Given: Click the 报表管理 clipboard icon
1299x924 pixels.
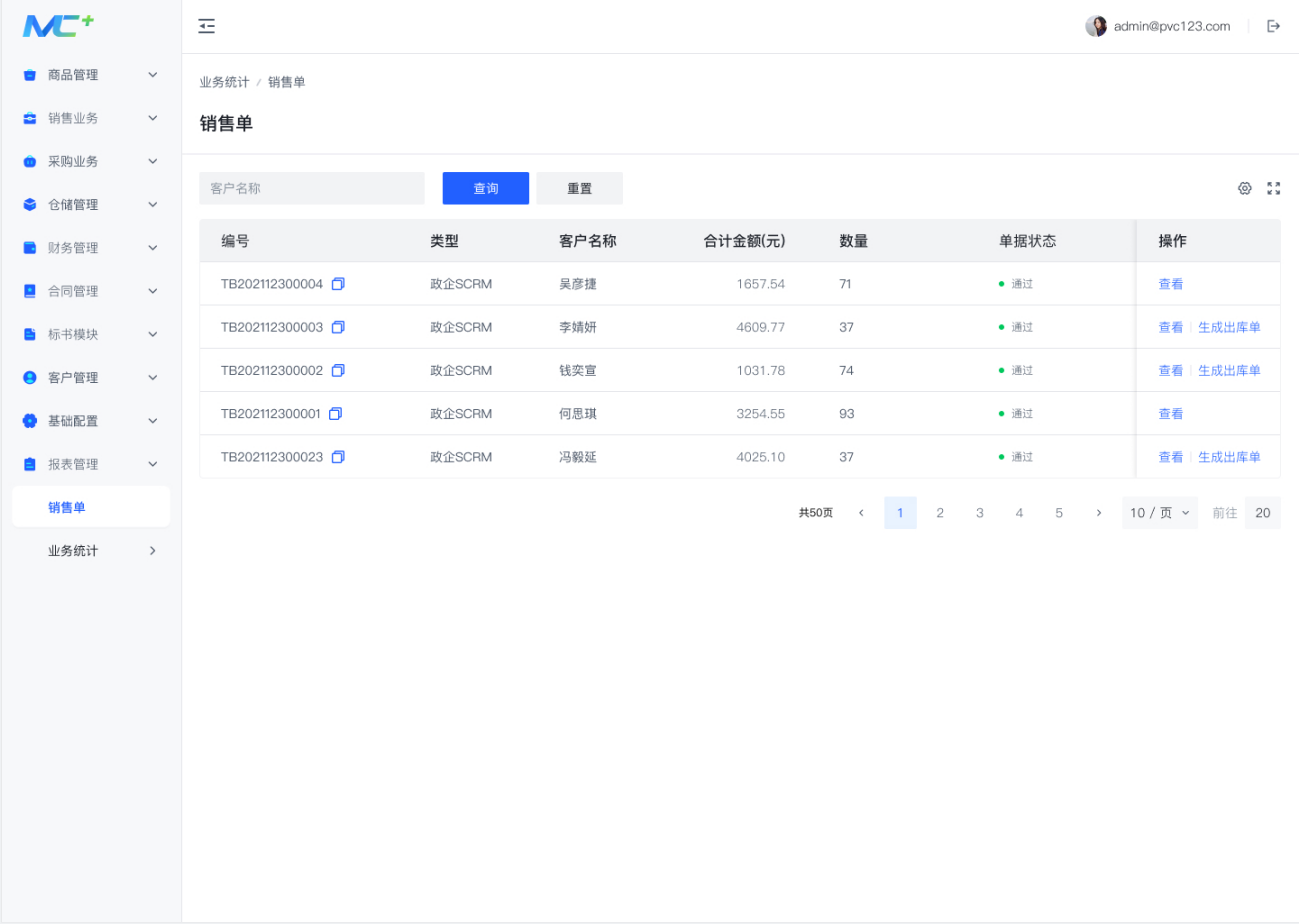Looking at the screenshot, I should coord(30,464).
